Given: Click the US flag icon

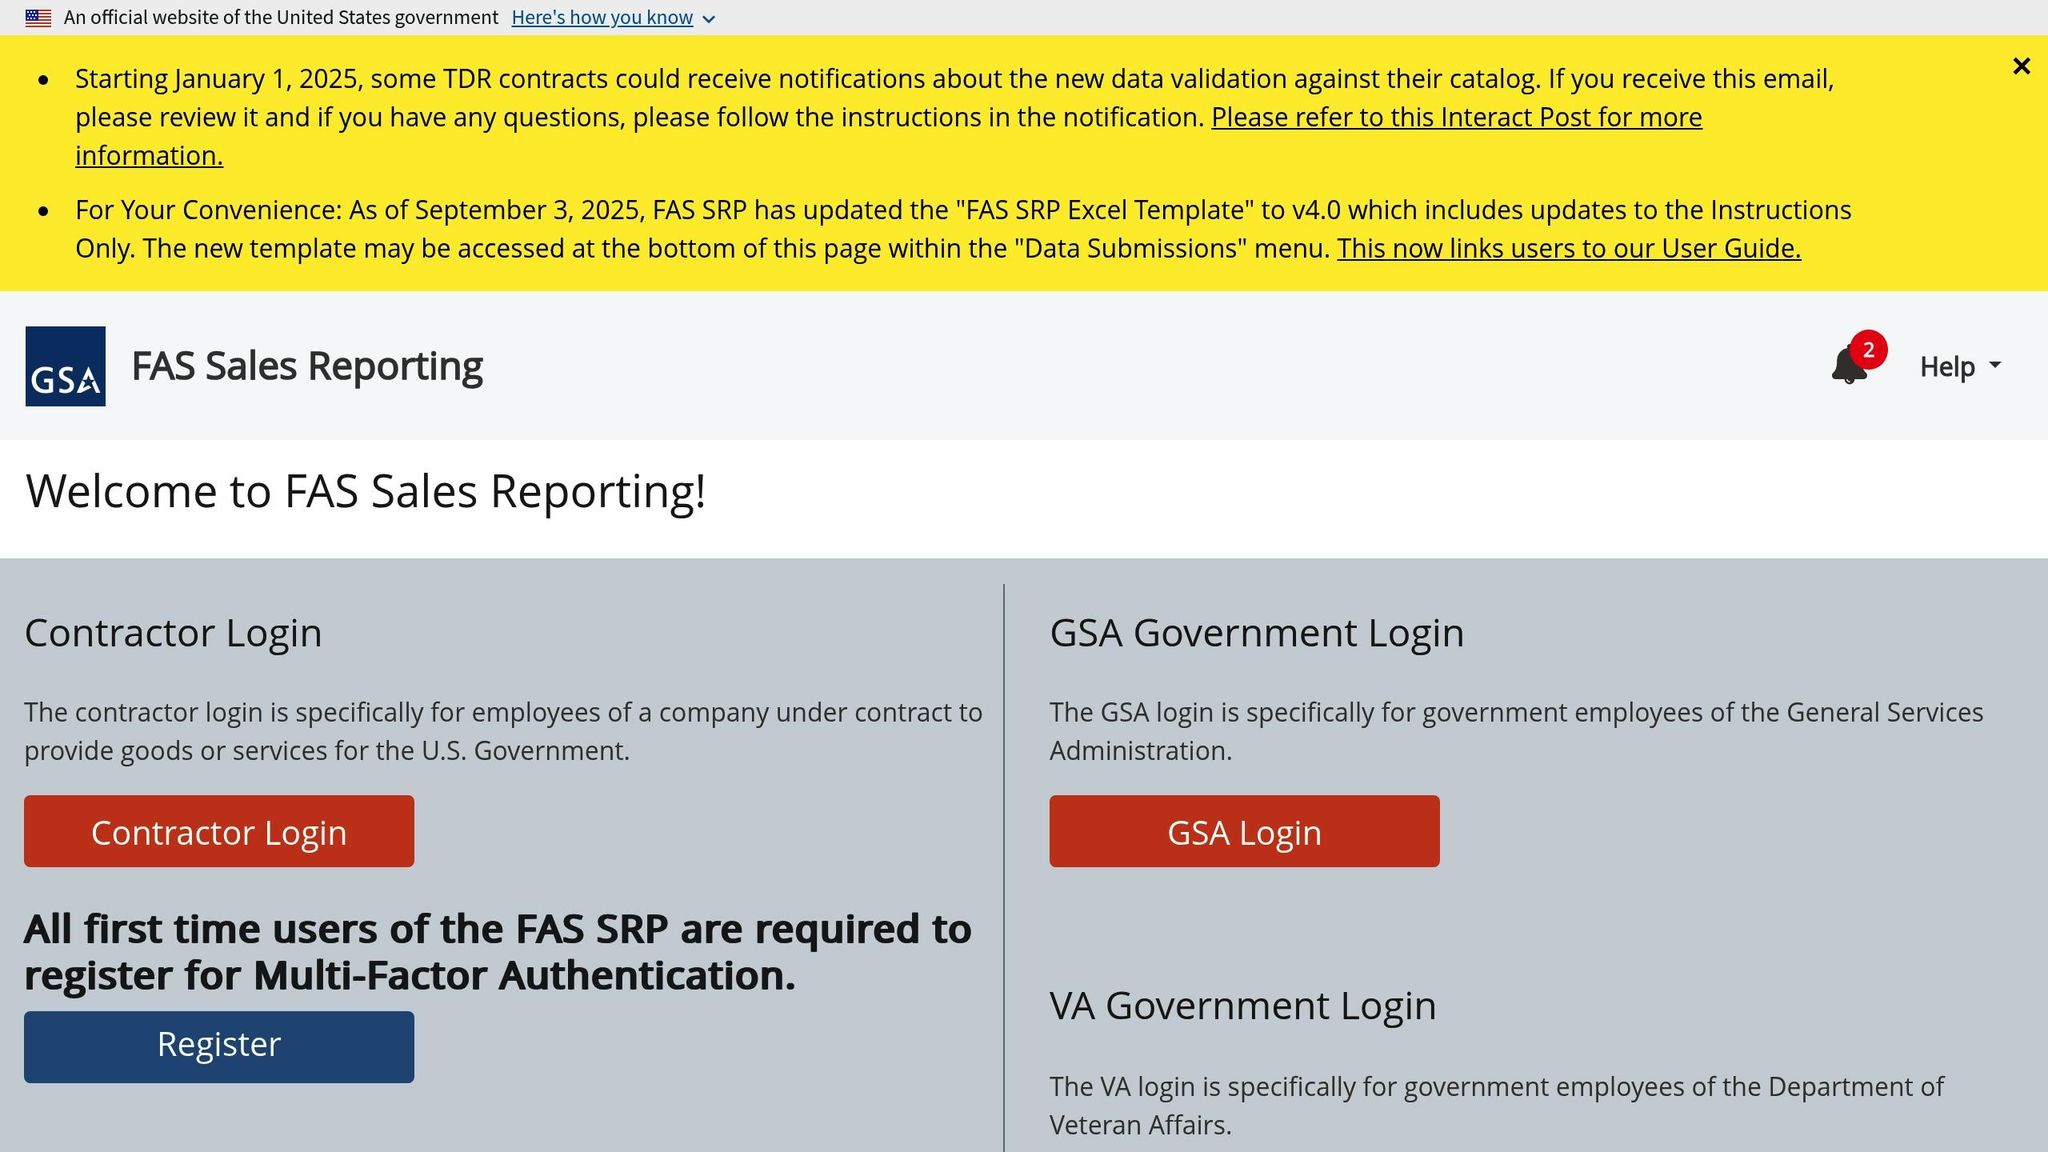Looking at the screenshot, I should click(x=38, y=18).
